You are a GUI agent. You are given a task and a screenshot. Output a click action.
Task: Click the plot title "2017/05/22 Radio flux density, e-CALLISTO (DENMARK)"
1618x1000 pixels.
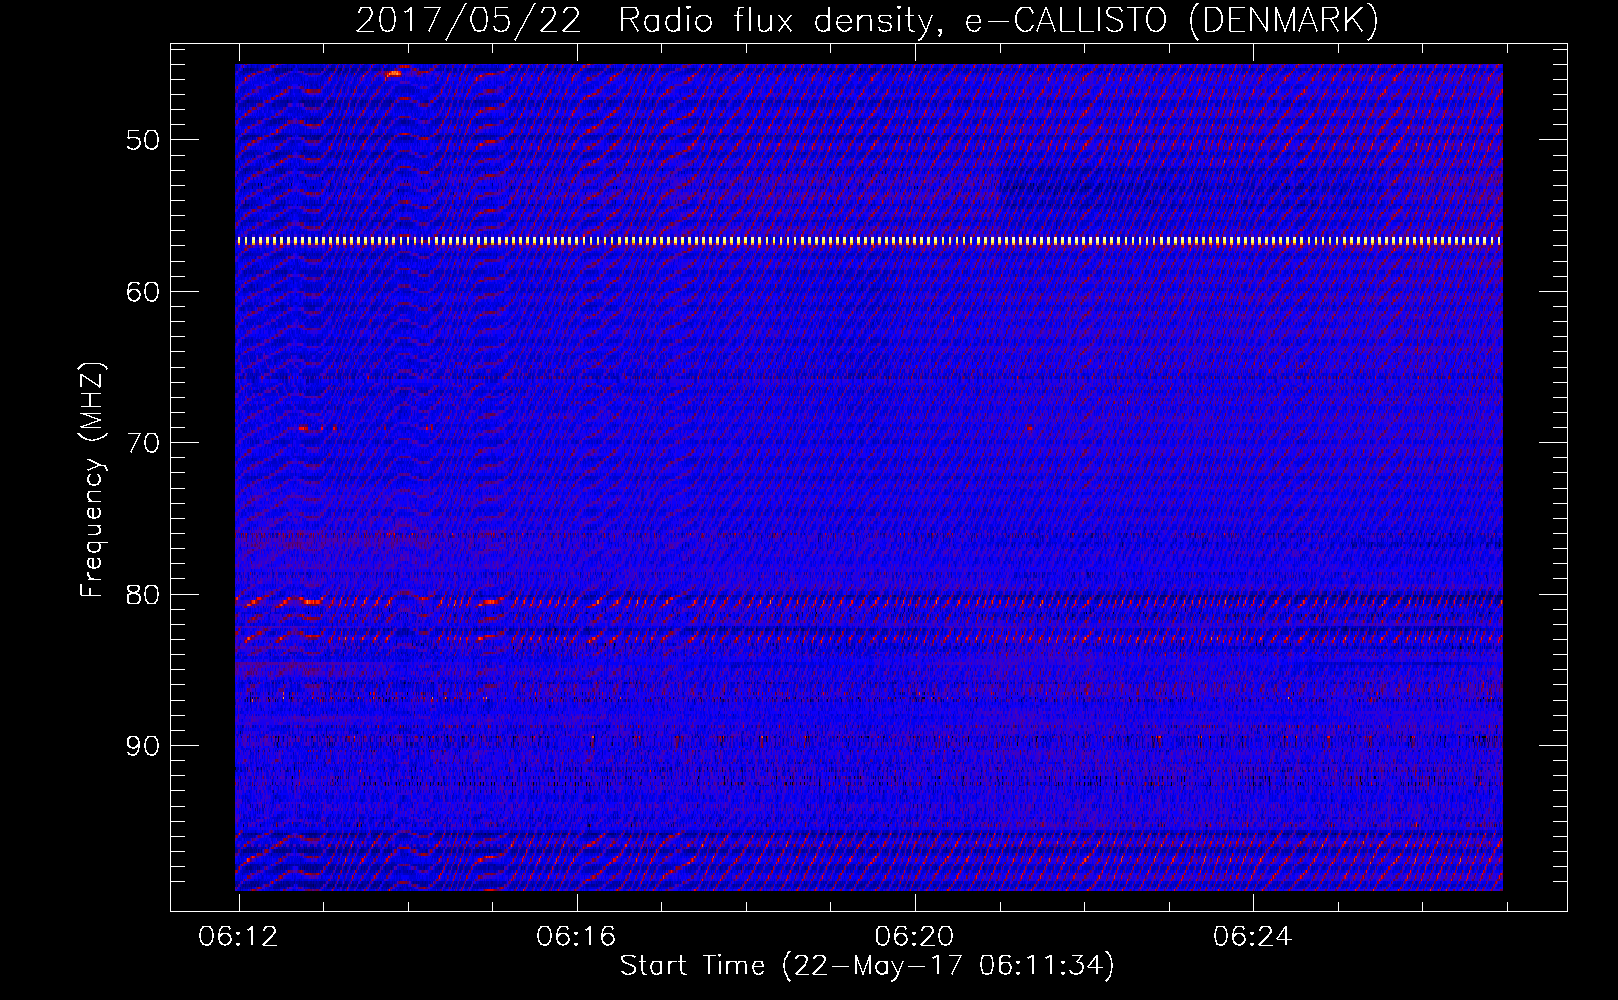click(867, 20)
